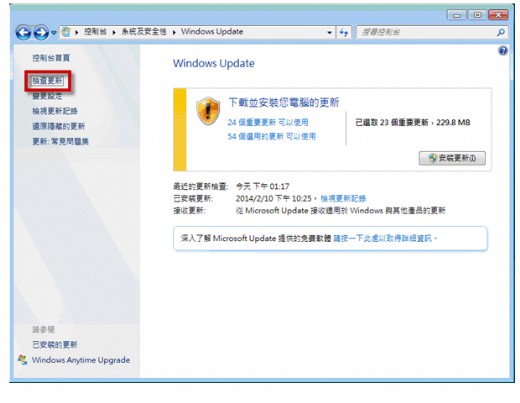Click 系統及安全性 breadcrumb in address bar
This screenshot has height=403, width=520.
pos(144,32)
